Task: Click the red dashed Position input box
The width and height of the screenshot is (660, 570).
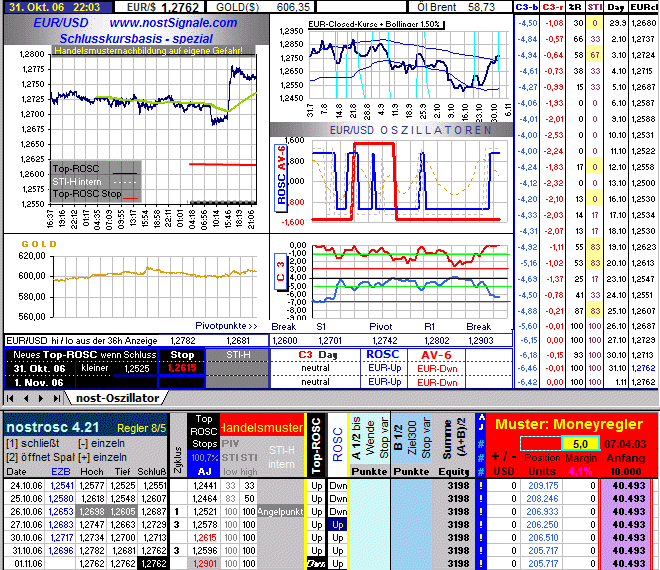Action: 540,444
